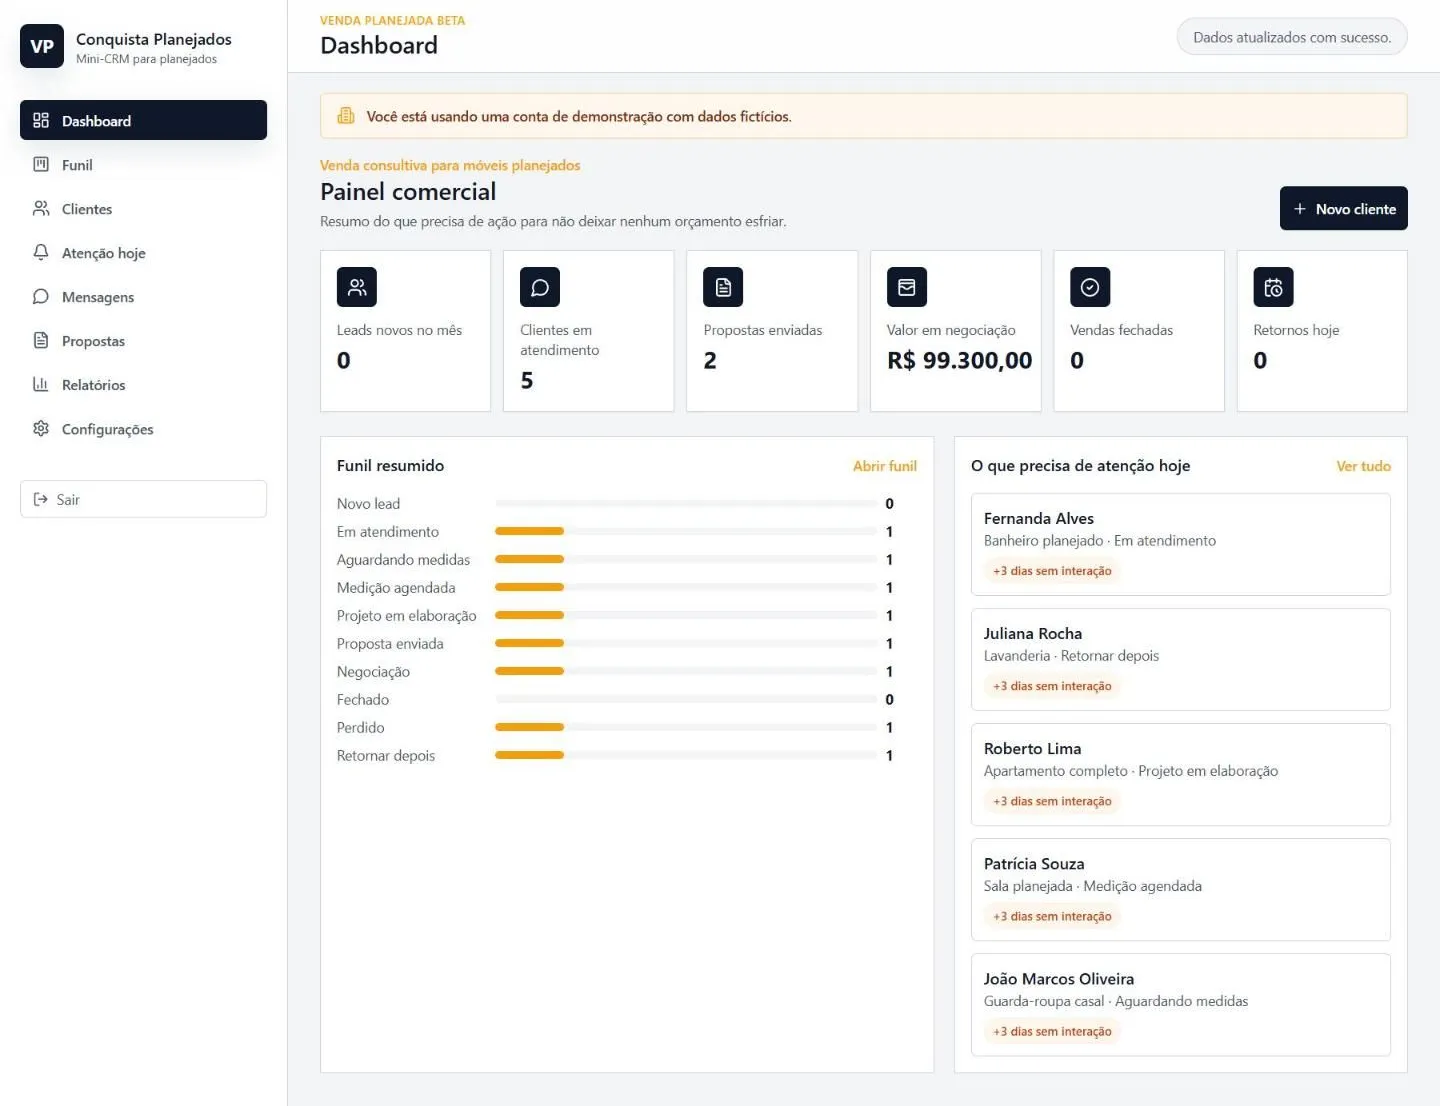Log out using the Sair button
The image size is (1440, 1106).
pos(143,499)
